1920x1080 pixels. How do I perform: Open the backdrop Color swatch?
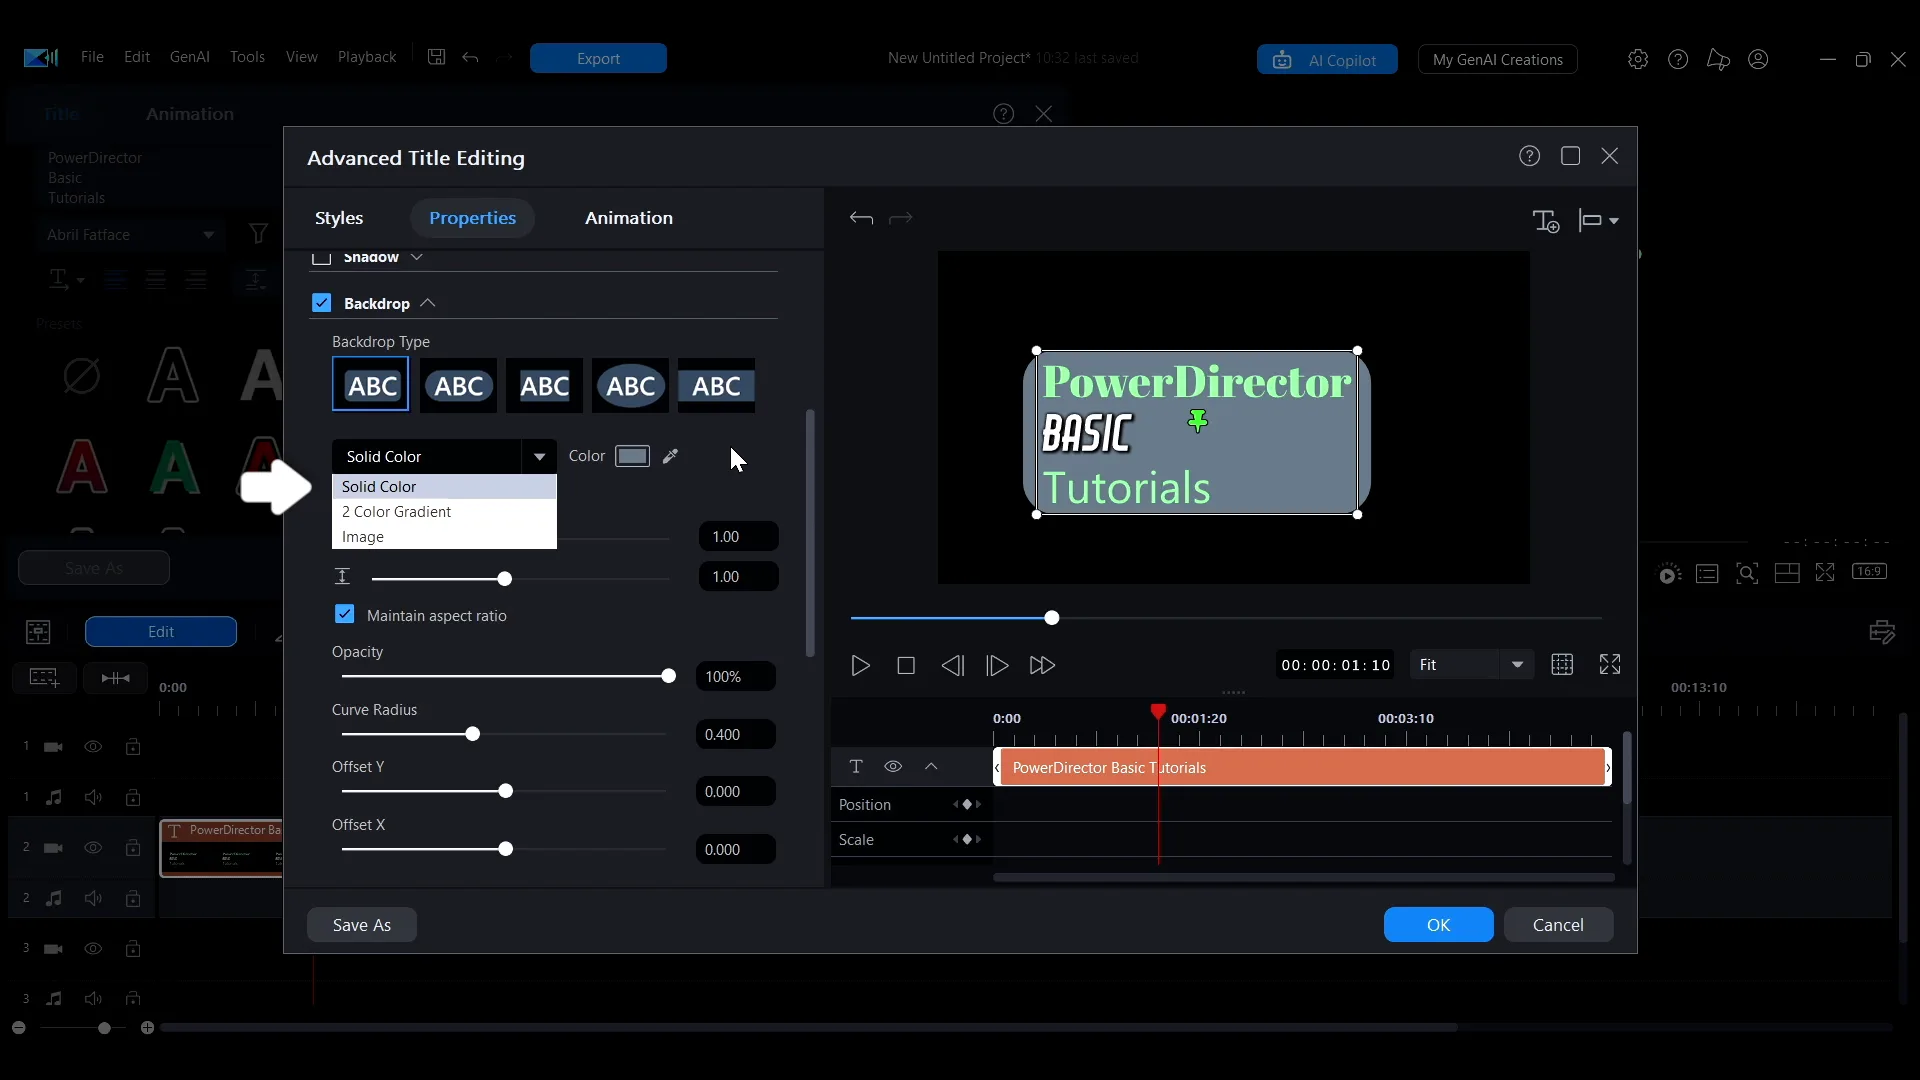[x=632, y=456]
